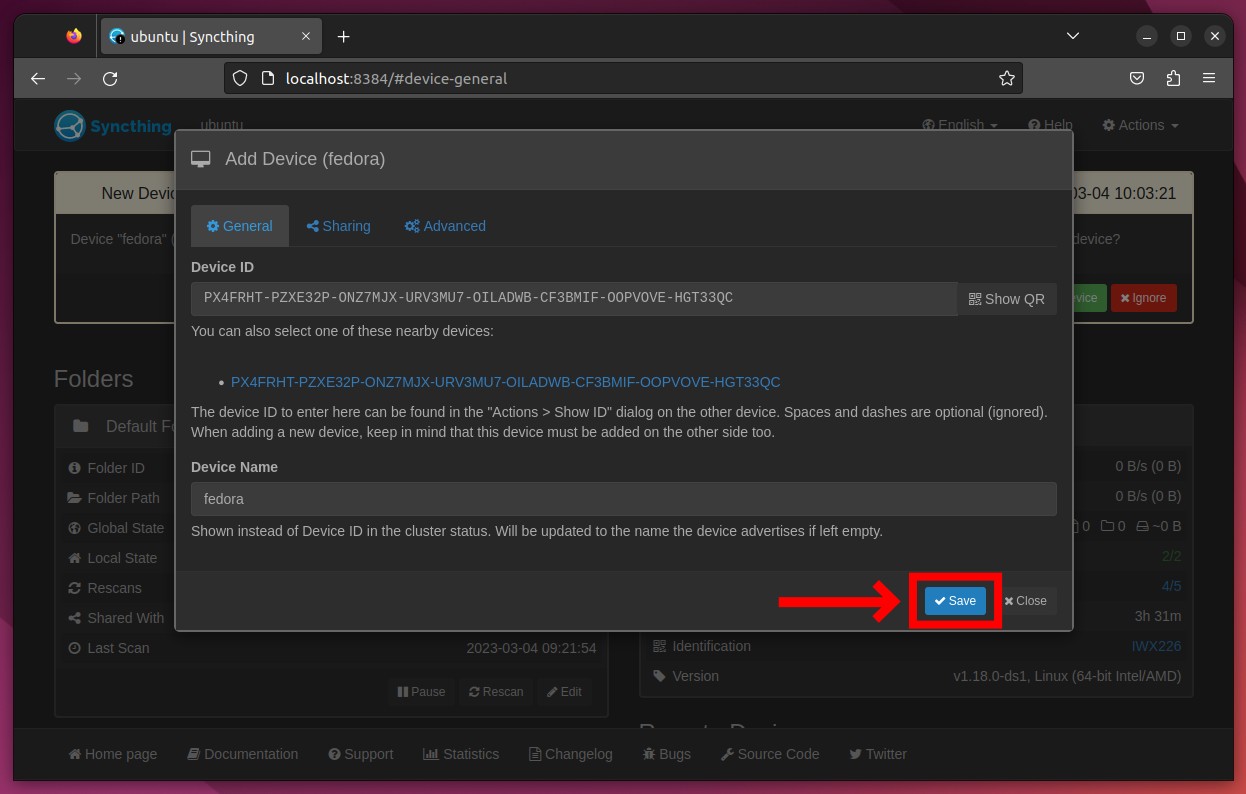Select the nearby device ID link
Viewport: 1246px width, 794px height.
point(505,382)
